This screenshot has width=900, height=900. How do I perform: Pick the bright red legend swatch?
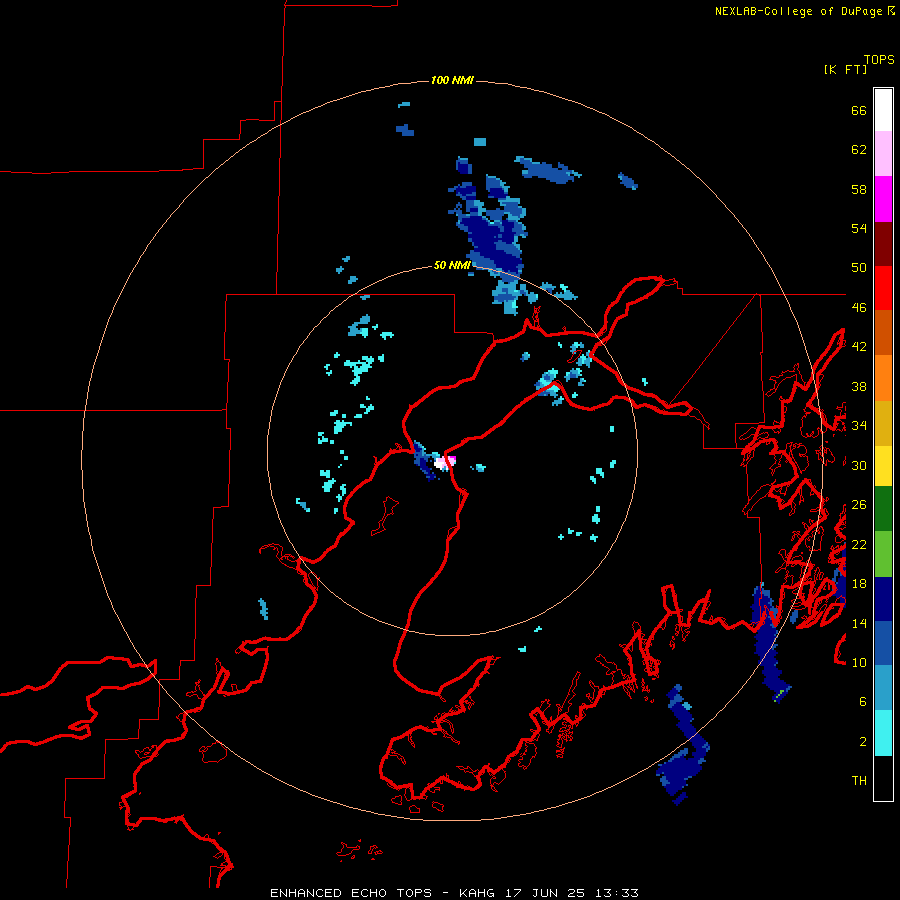[883, 288]
